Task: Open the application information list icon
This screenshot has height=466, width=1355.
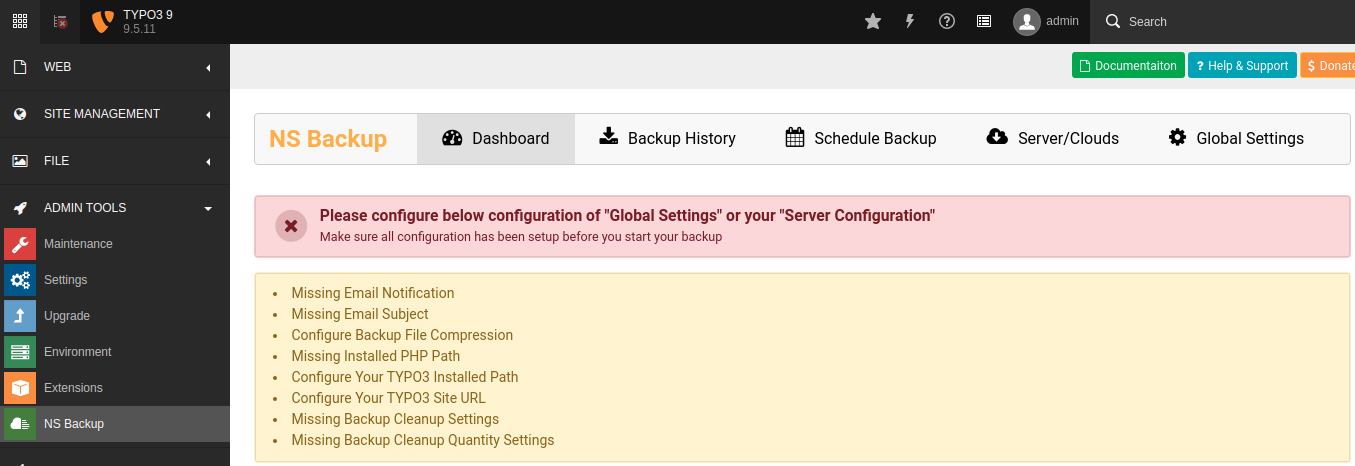Action: coord(984,21)
